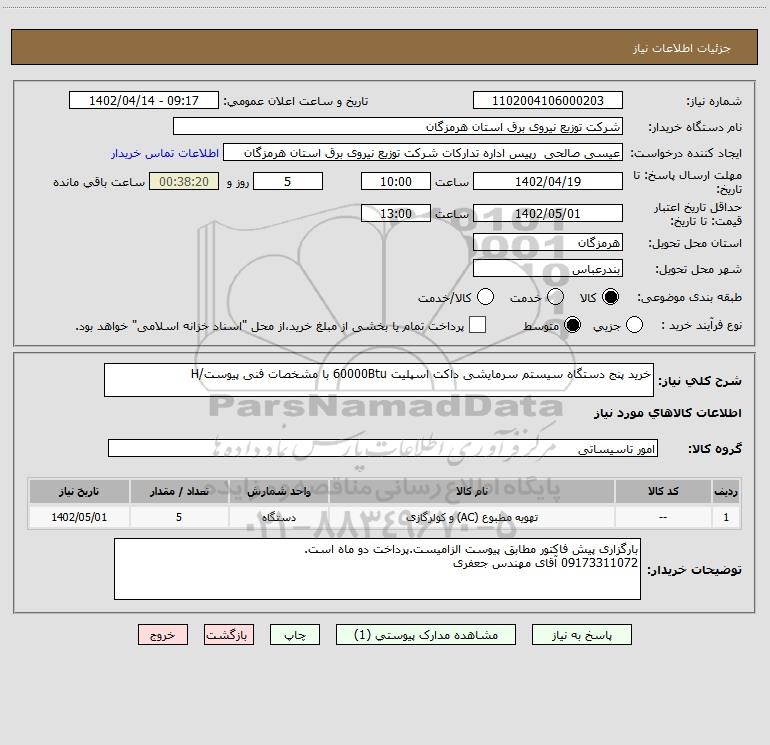Choose the جزیی purchase type radio
This screenshot has height=745, width=770.
click(x=634, y=325)
